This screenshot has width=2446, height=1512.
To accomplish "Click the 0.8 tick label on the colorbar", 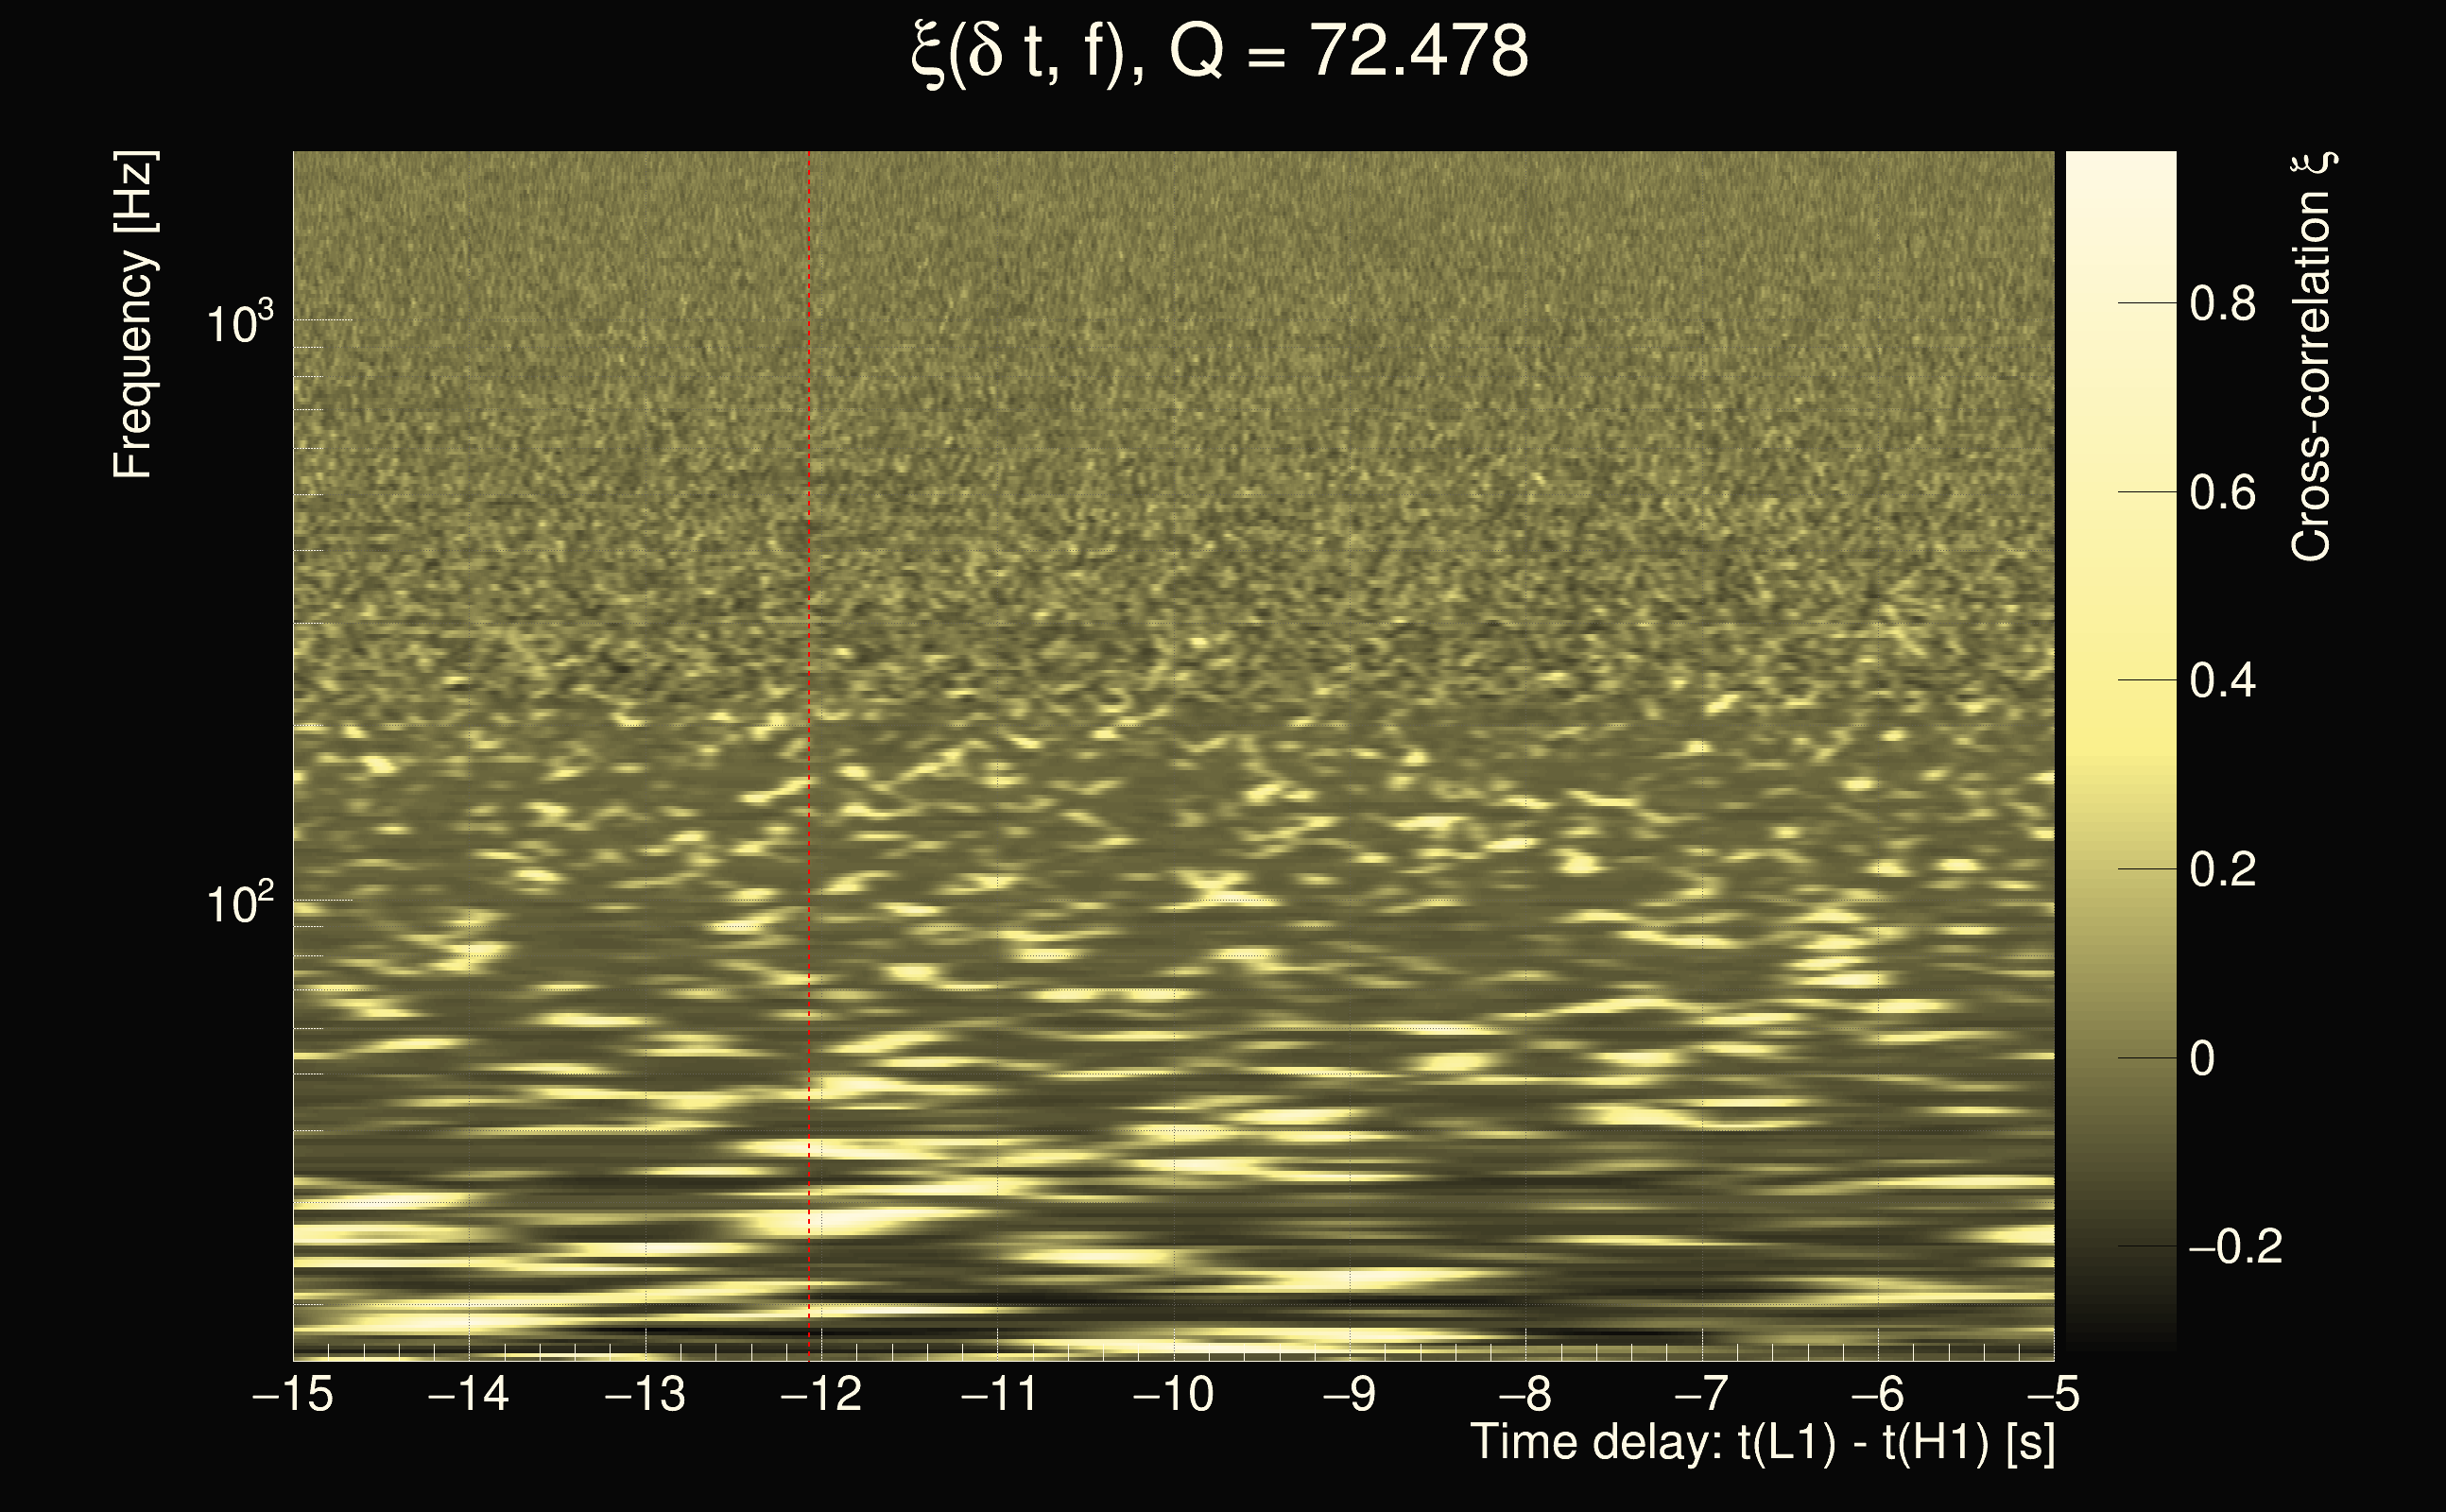I will 2222,303.
